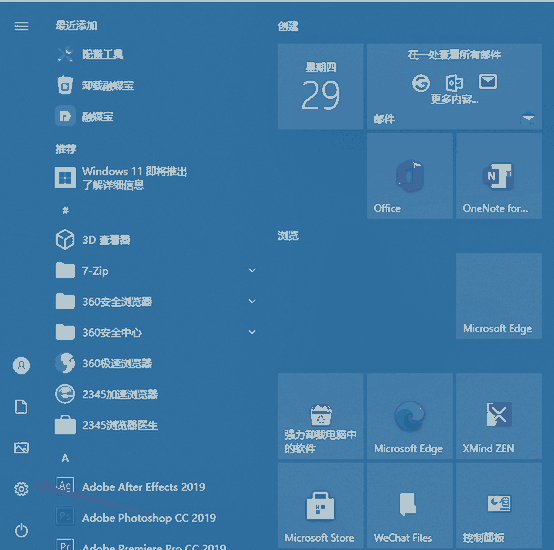Open the 7-Zip folder icon
The height and width of the screenshot is (550, 554).
pyautogui.click(x=65, y=271)
